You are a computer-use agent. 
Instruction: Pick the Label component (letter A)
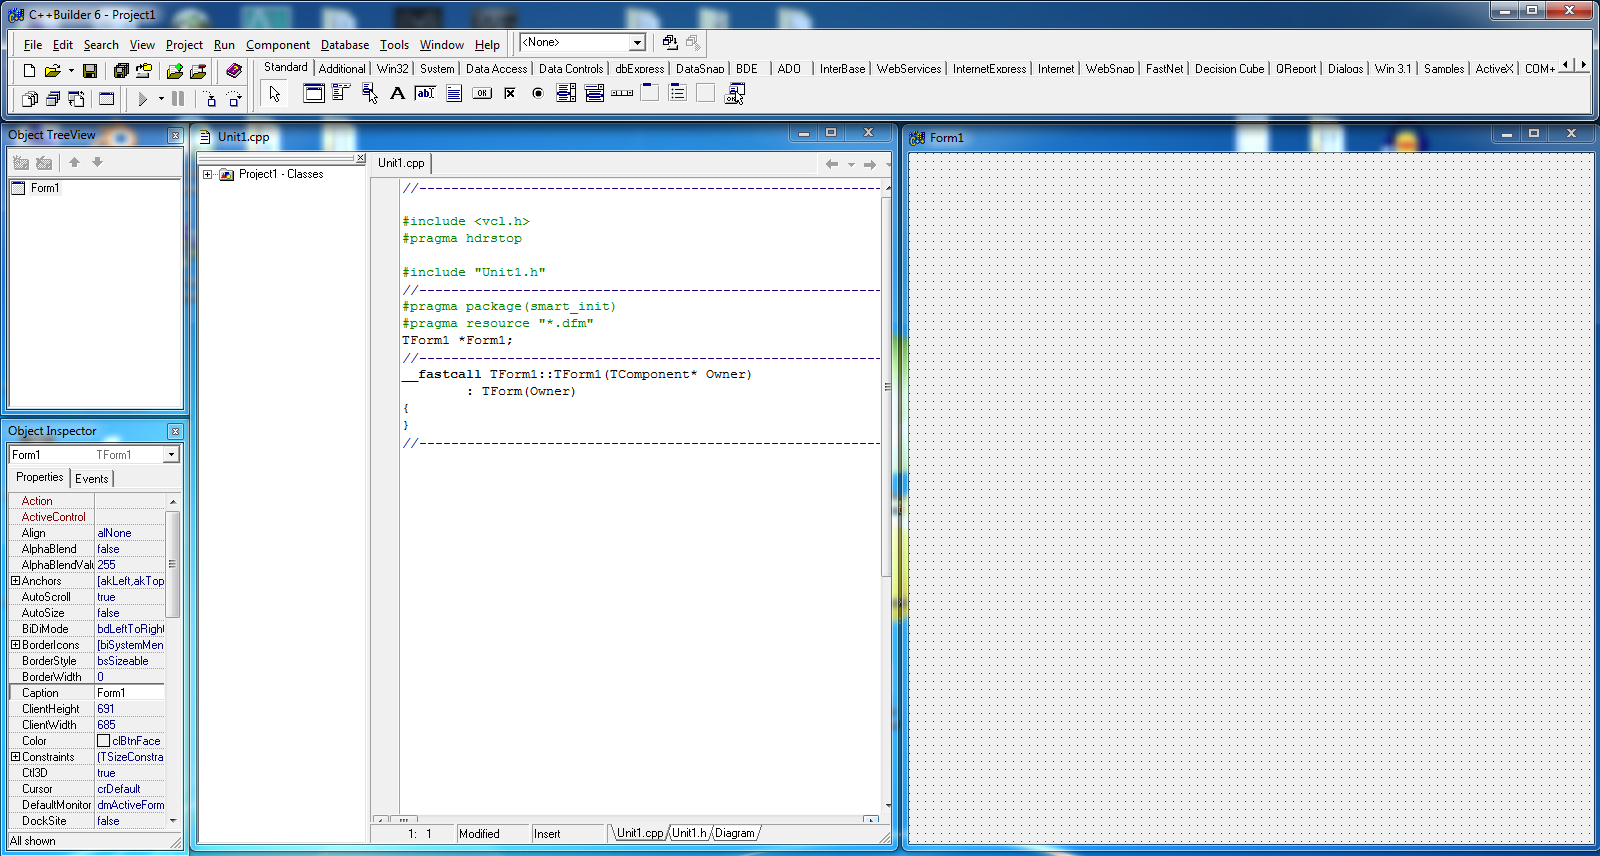(x=397, y=93)
